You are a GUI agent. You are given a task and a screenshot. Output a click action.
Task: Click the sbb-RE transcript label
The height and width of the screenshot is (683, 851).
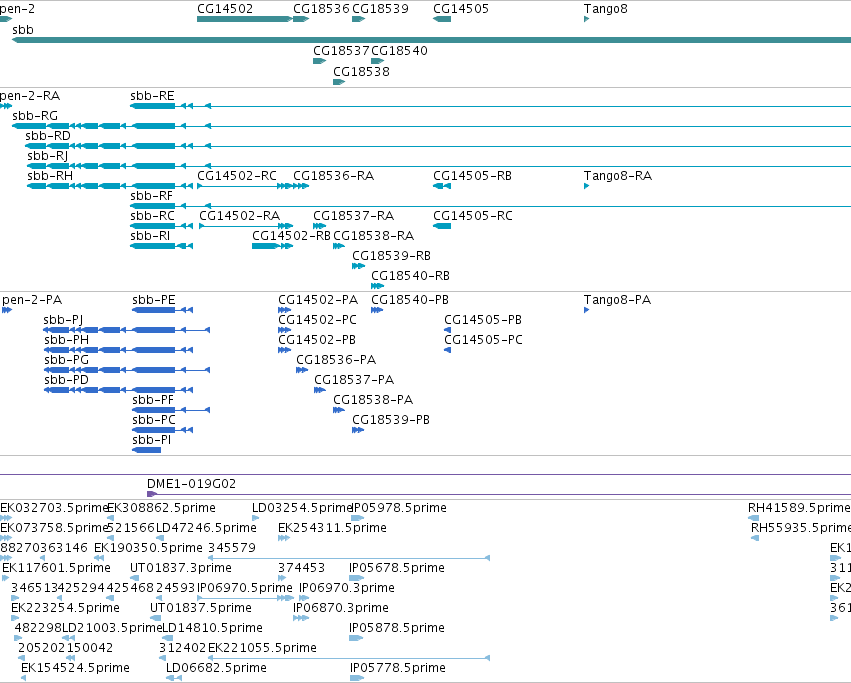coord(152,96)
